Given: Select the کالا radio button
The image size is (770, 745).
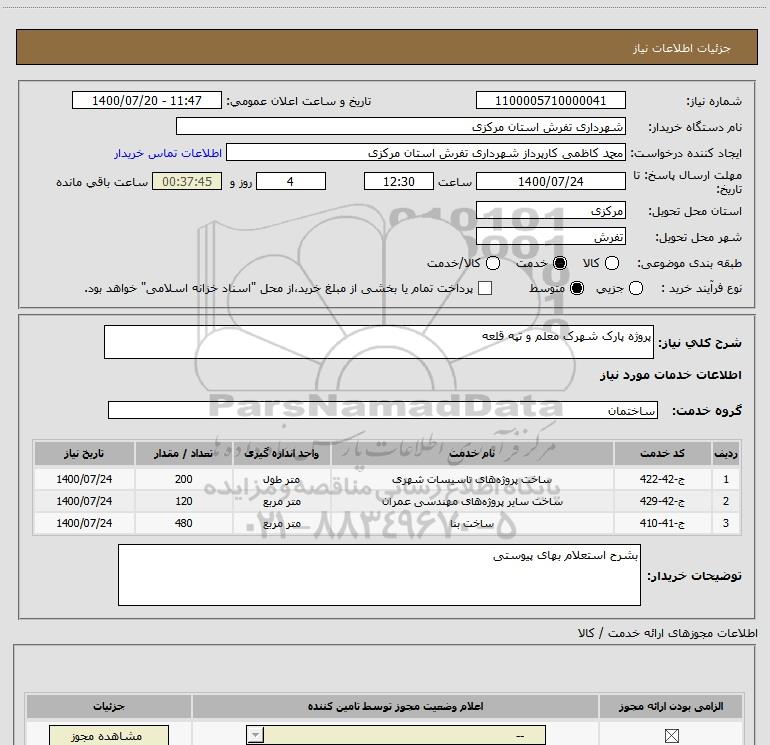Looking at the screenshot, I should pos(612,263).
